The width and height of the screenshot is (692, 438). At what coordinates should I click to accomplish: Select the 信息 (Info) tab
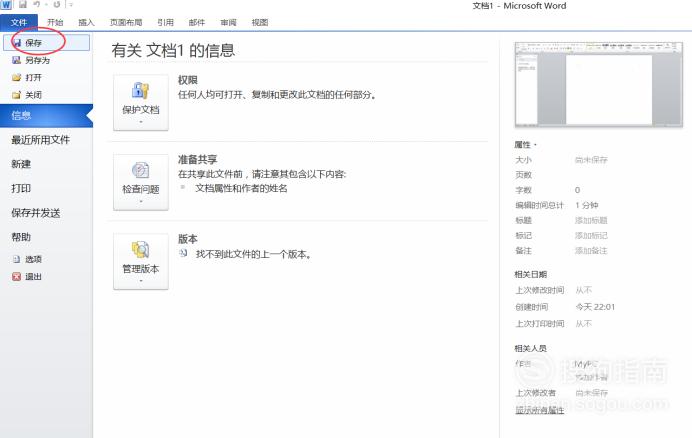point(46,116)
